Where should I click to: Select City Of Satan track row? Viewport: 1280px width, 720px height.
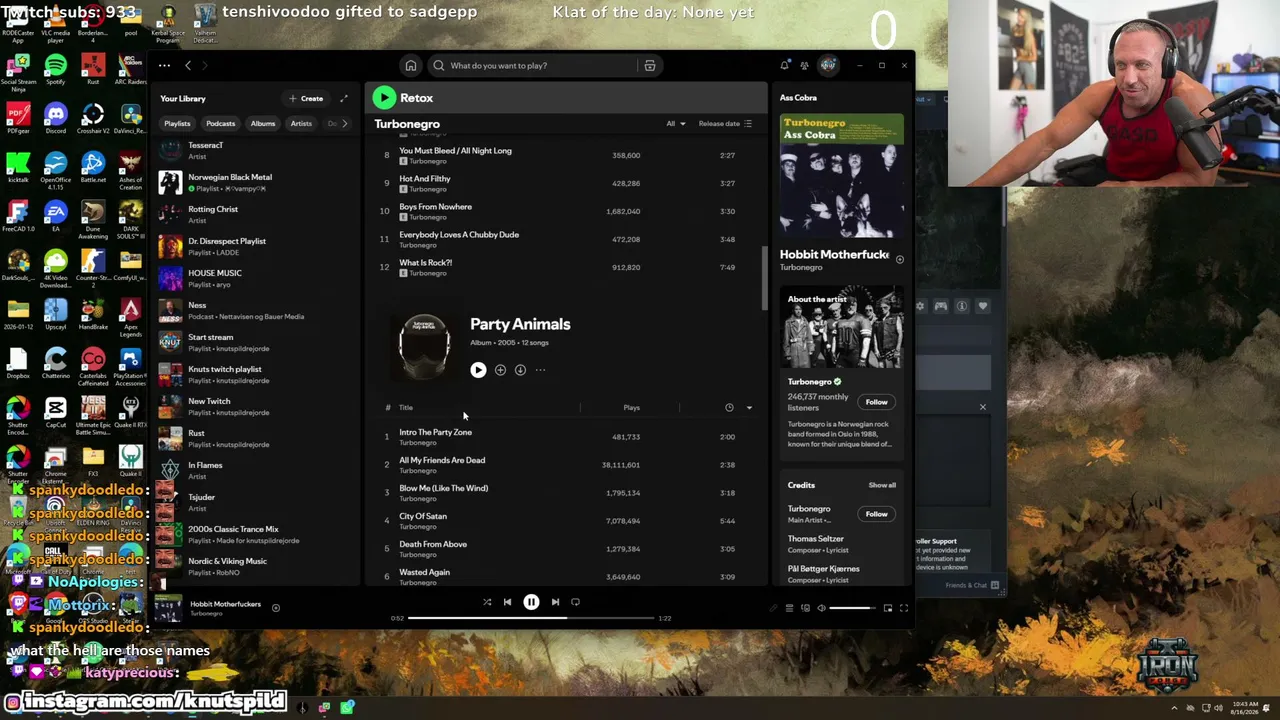tap(565, 520)
